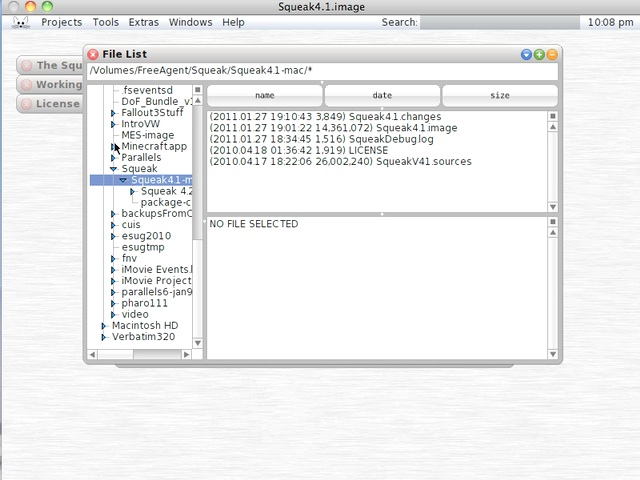Click the directory tree vertical scrollbar thumb
Screen dimensions: 640x480
[x=198, y=173]
